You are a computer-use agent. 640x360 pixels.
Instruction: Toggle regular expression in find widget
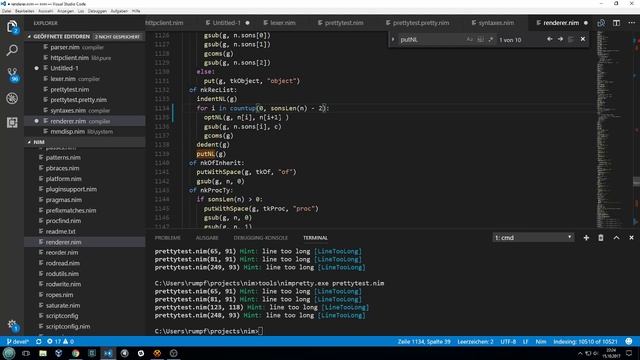[491, 40]
